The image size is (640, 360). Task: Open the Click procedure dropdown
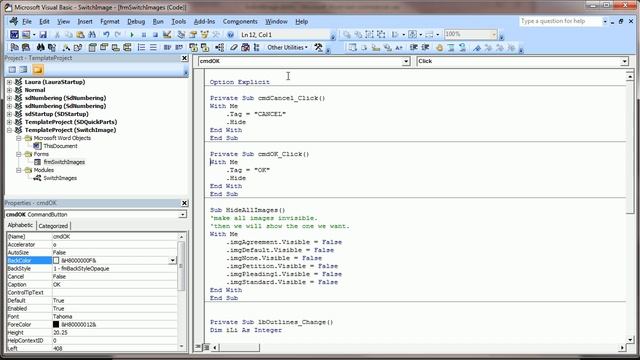(x=624, y=61)
